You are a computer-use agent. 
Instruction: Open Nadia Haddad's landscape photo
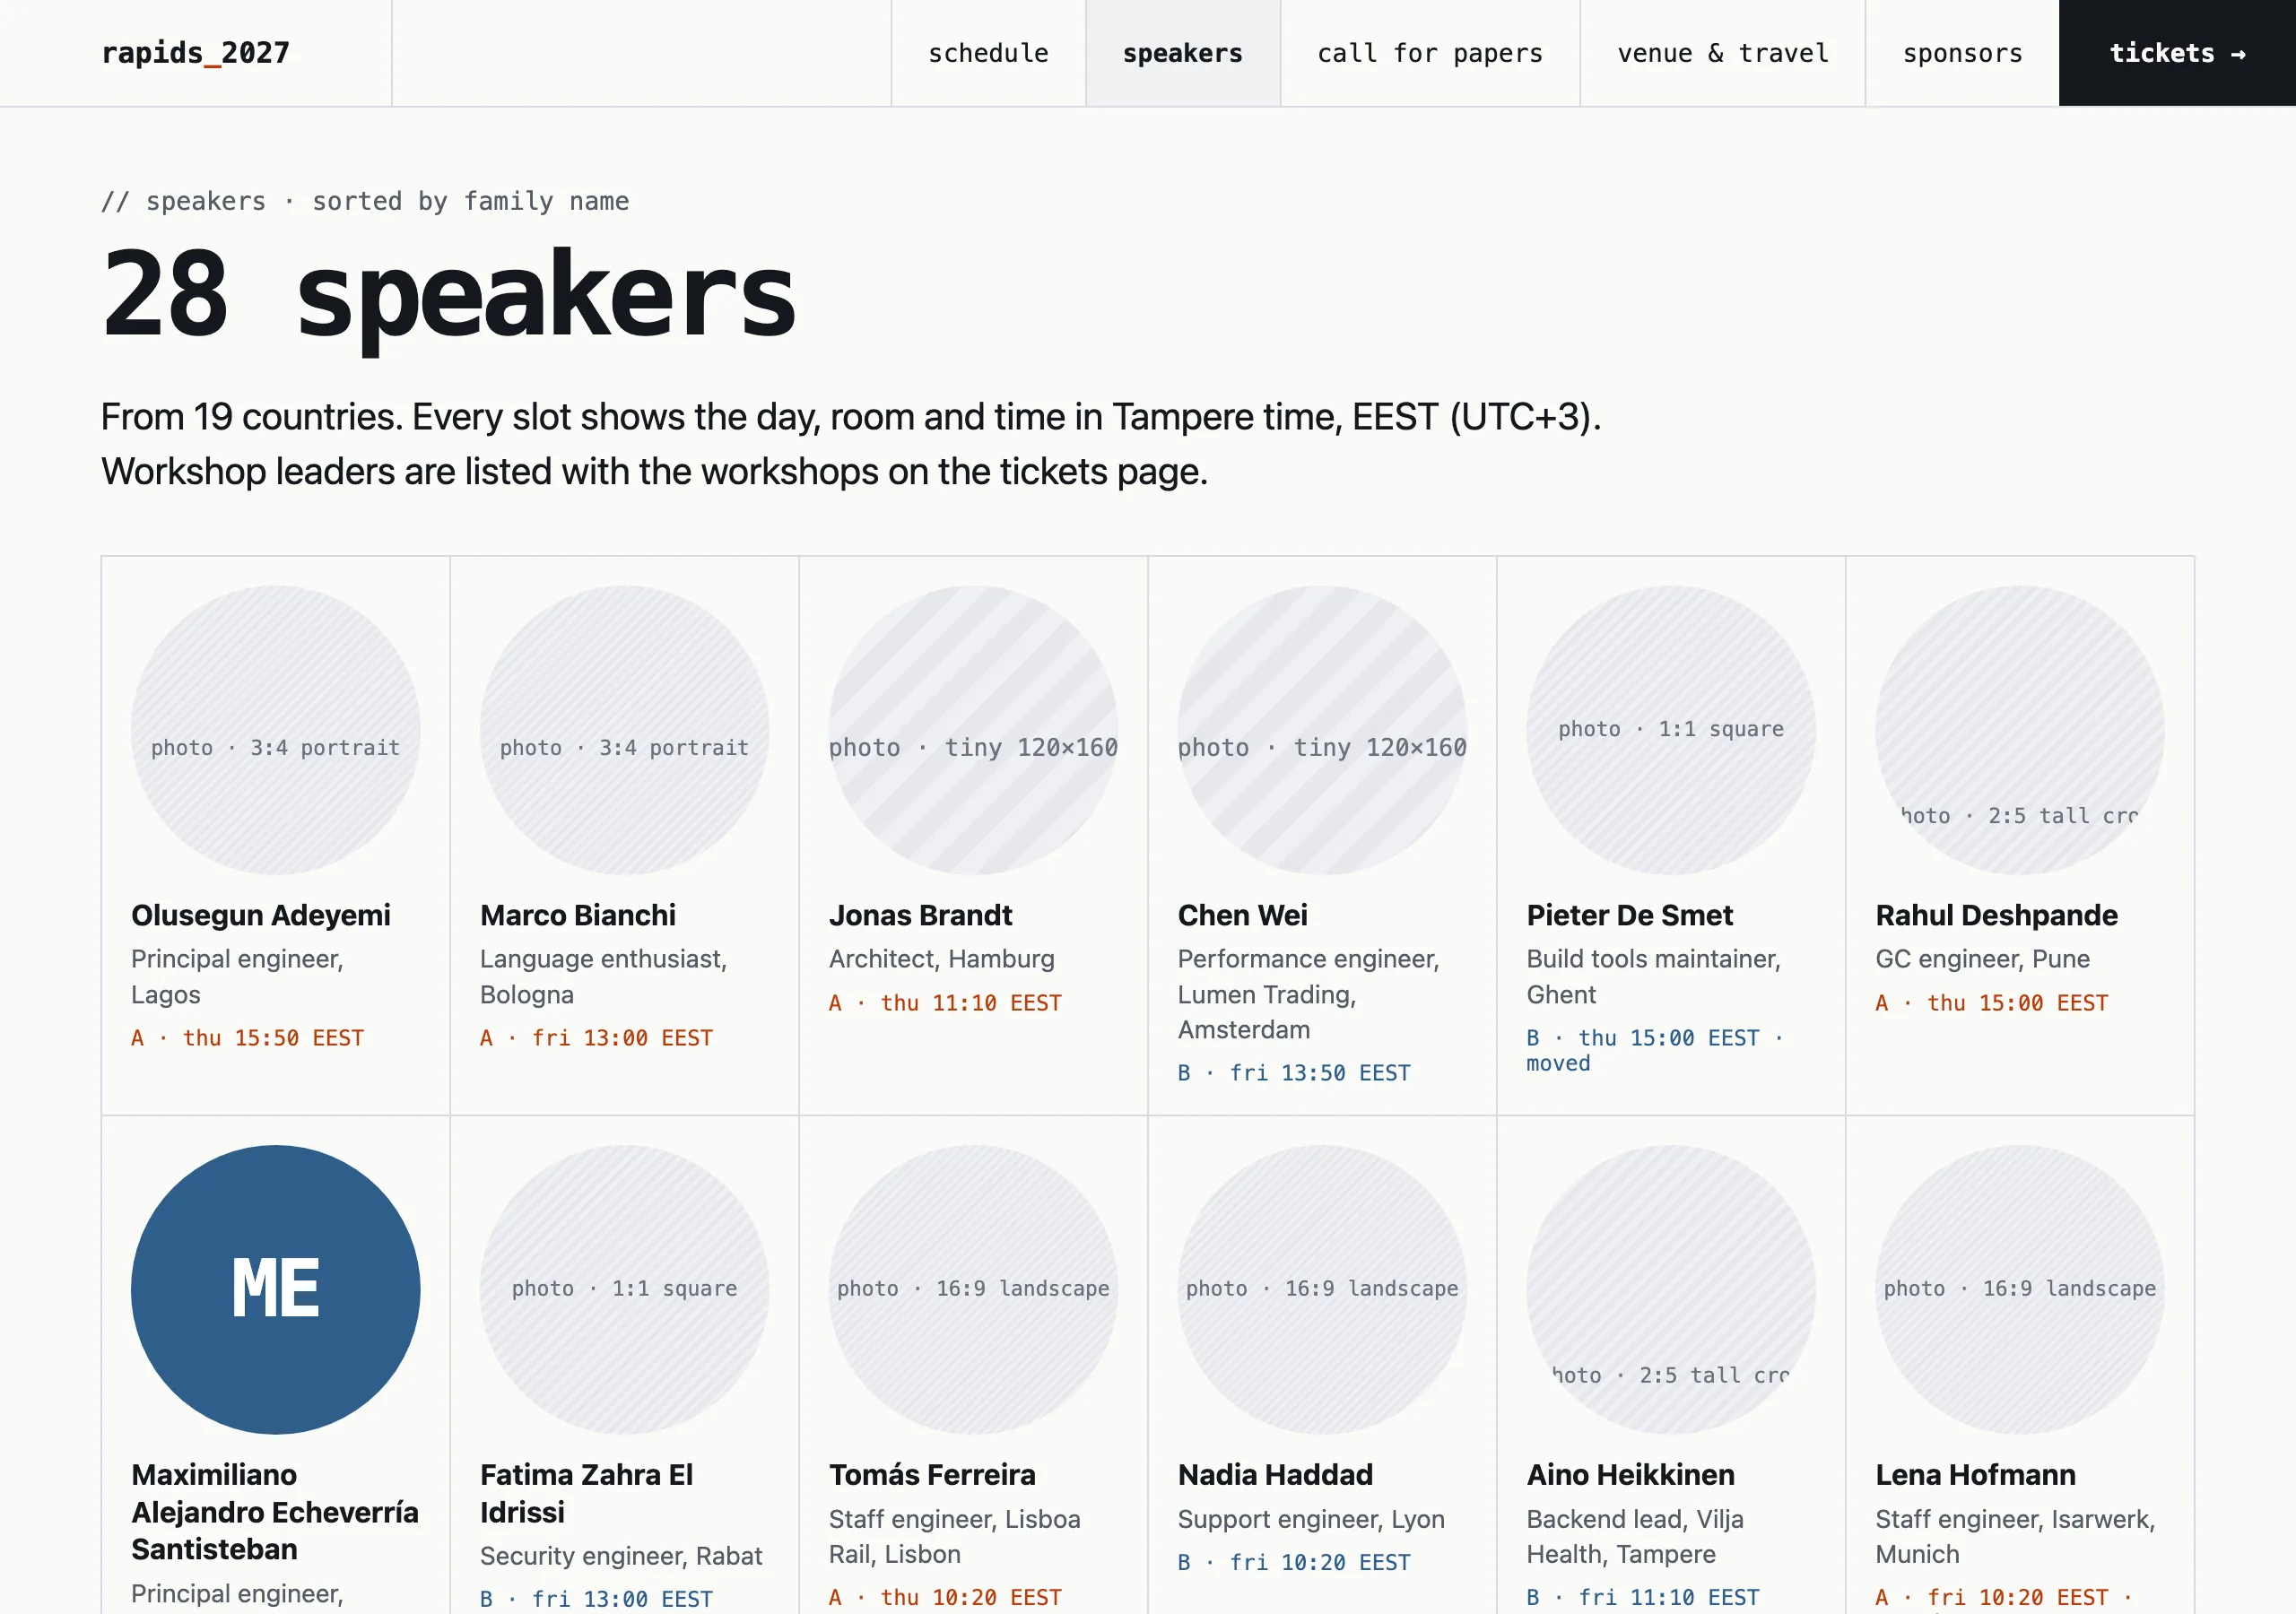point(1322,1289)
